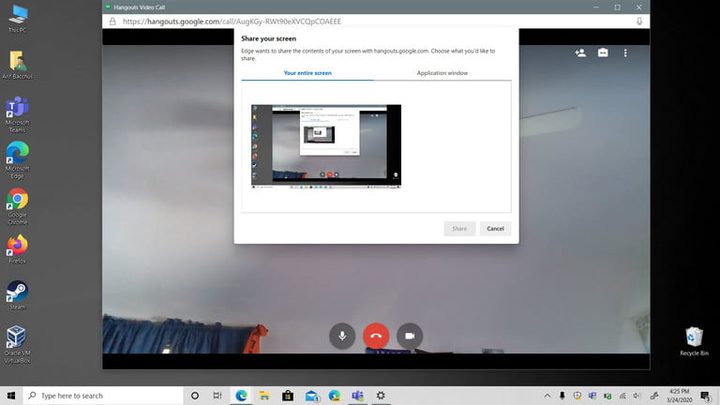This screenshot has width=720, height=405.
Task: Click the Hangouts URL address field
Action: (232, 22)
